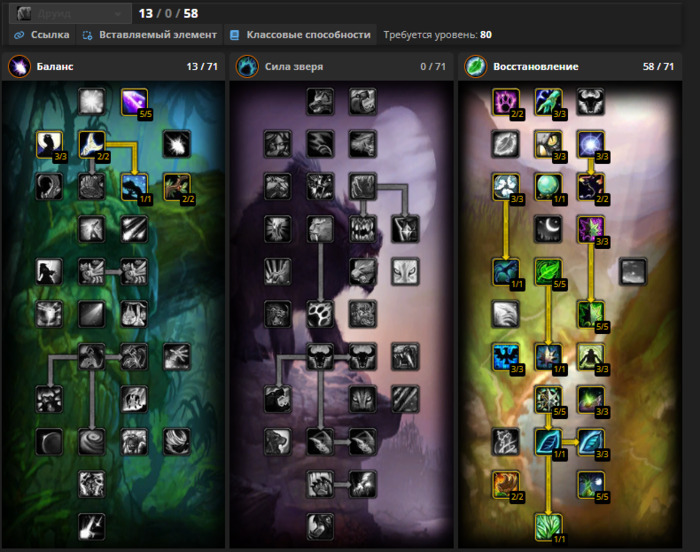Image resolution: width=700 pixels, height=552 pixels.
Task: Click Nature's Swiftness talent with 1/1
Action: [x=506, y=272]
